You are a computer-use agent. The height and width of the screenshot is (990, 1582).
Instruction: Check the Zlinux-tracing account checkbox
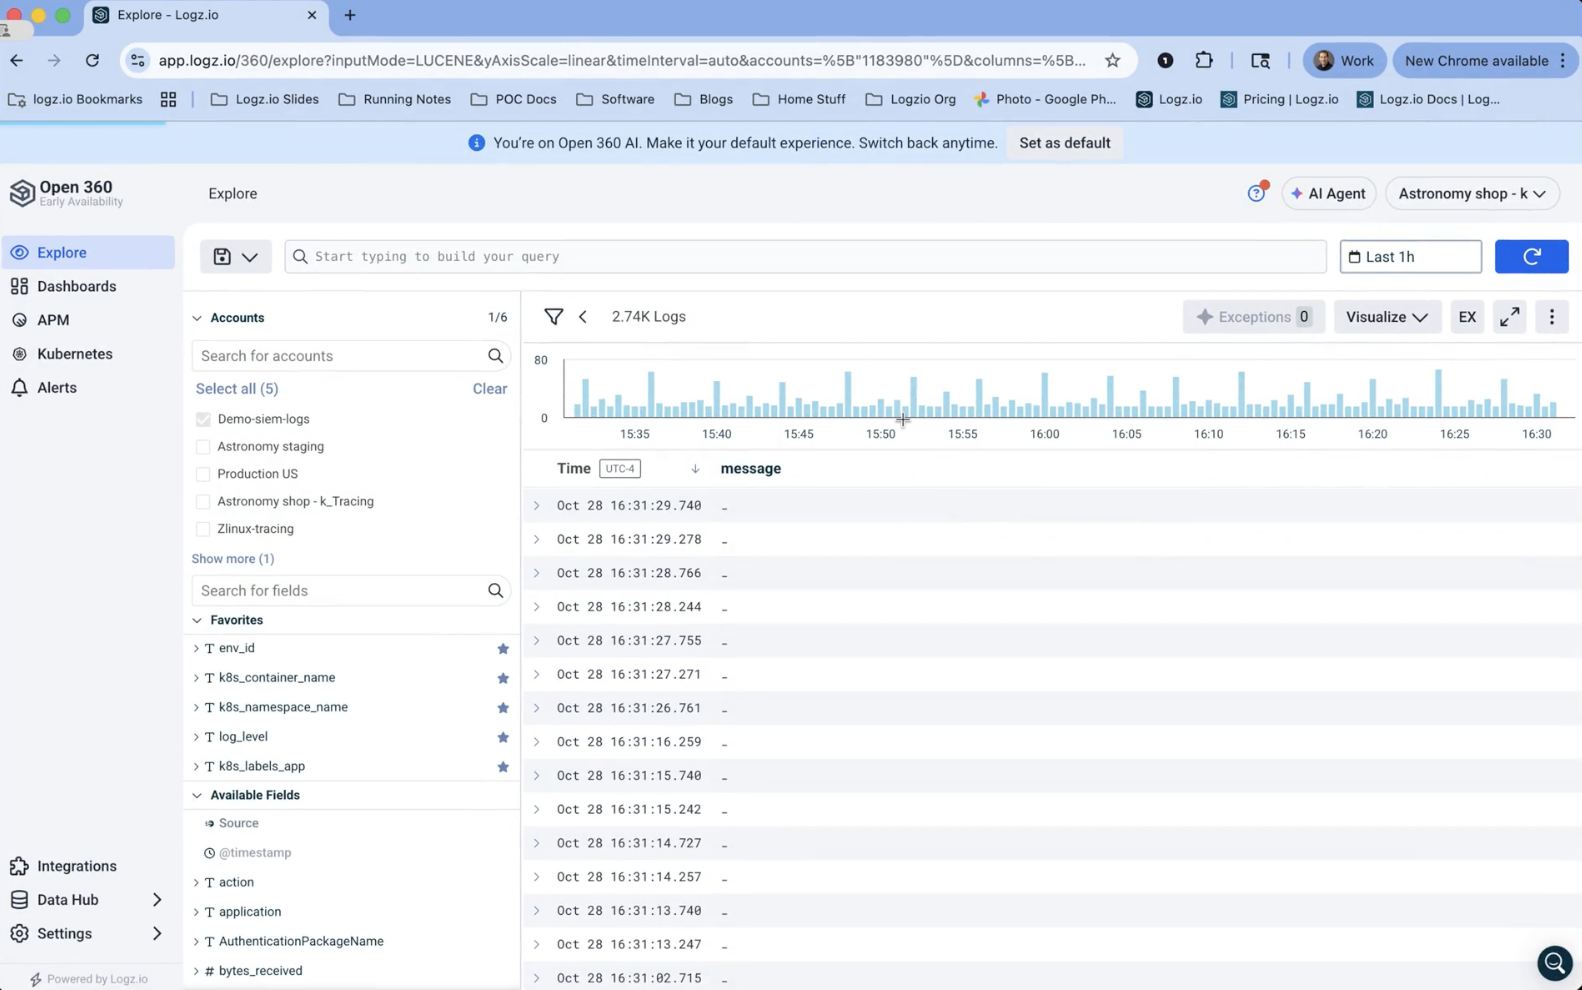[204, 529]
